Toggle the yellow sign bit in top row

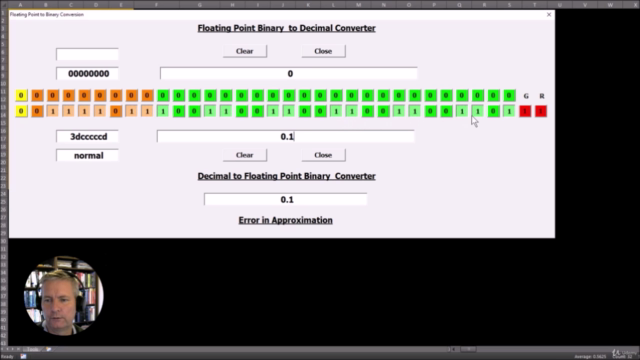(x=21, y=96)
